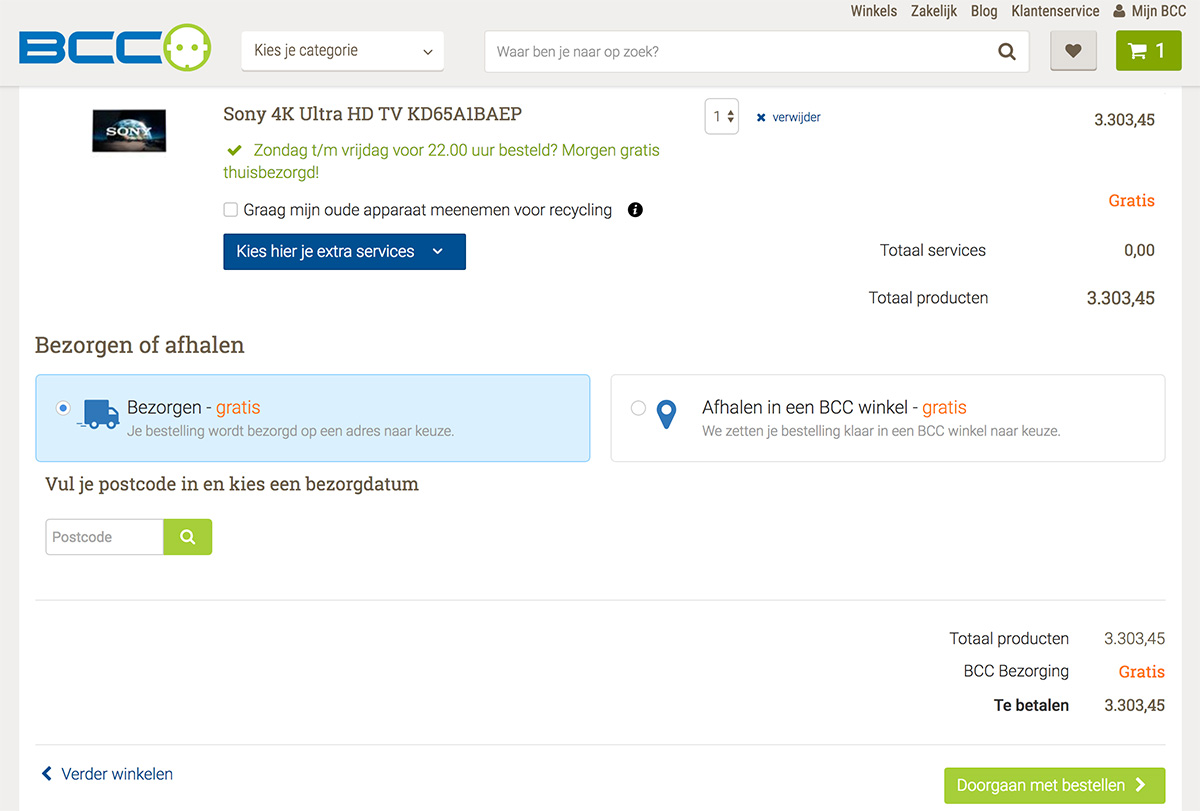Open Zakelijk in the top menu
Image resolution: width=1200 pixels, height=811 pixels.
(934, 12)
